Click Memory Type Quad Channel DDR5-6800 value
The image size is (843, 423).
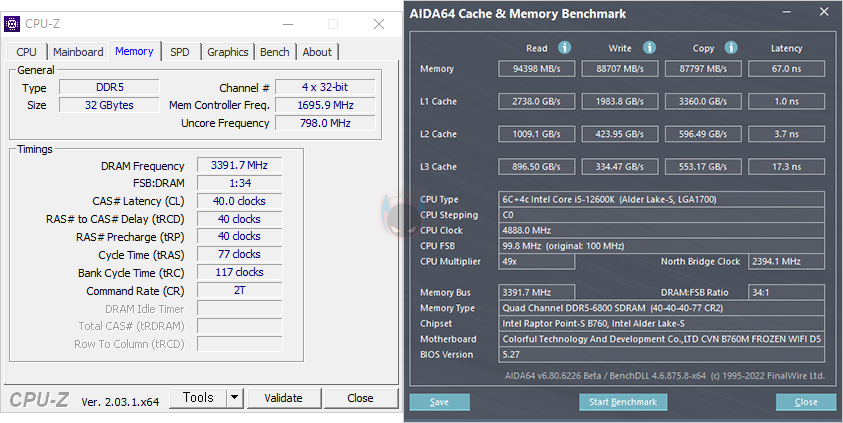[662, 308]
